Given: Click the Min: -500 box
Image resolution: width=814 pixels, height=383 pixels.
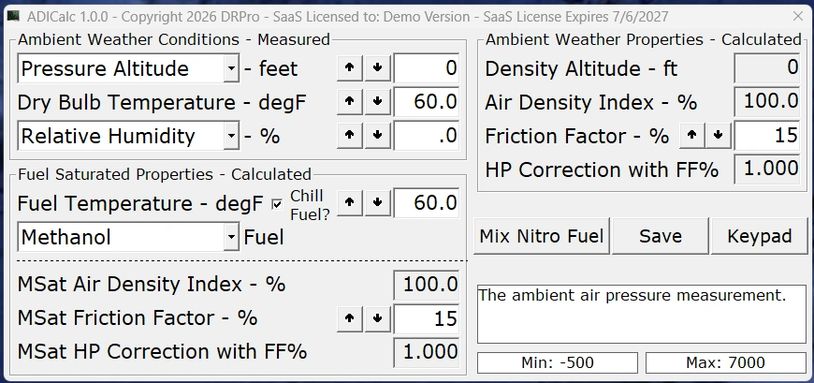Looking at the screenshot, I should 557,363.
